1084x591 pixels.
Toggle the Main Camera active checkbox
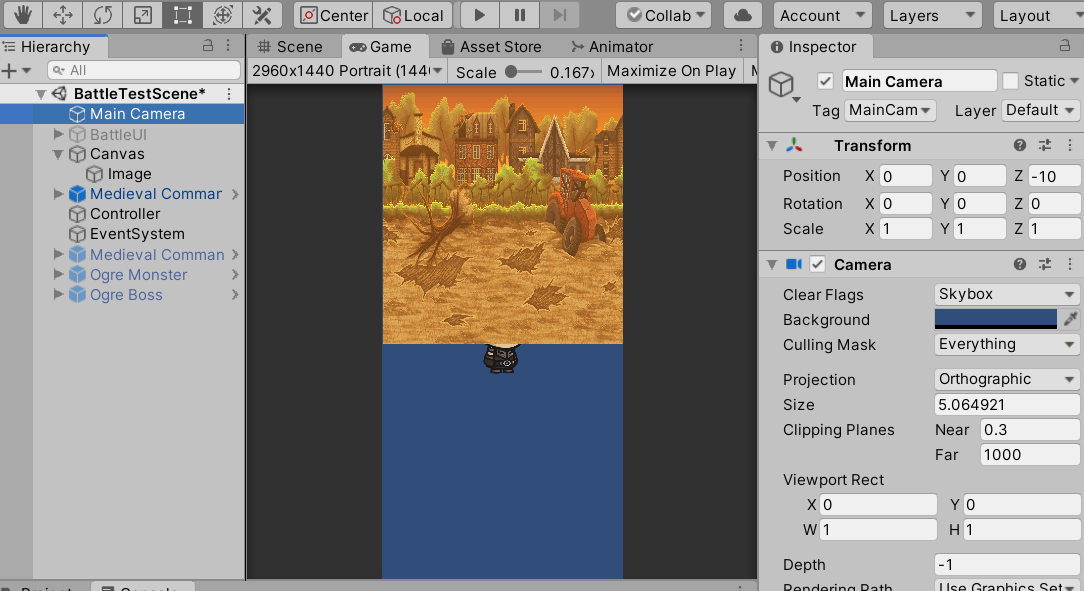[x=825, y=81]
